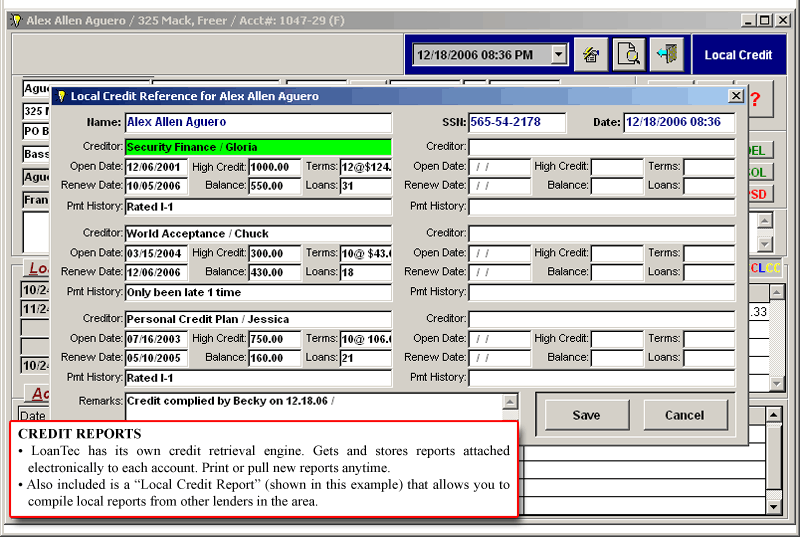Click Remarks scrollbar up arrow
Viewport: 800px width, 537px height.
(510, 402)
